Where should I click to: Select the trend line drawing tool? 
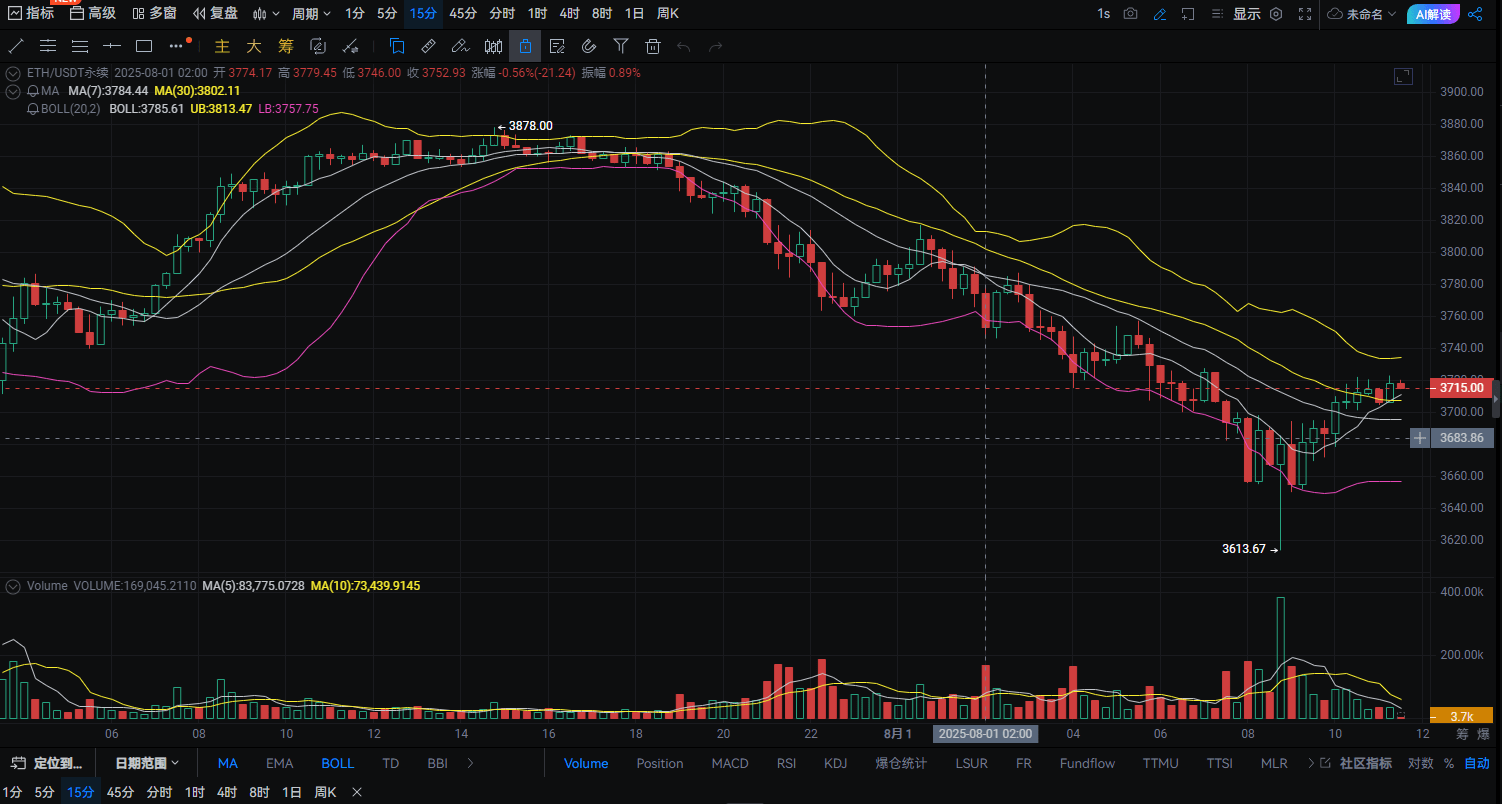coord(16,46)
